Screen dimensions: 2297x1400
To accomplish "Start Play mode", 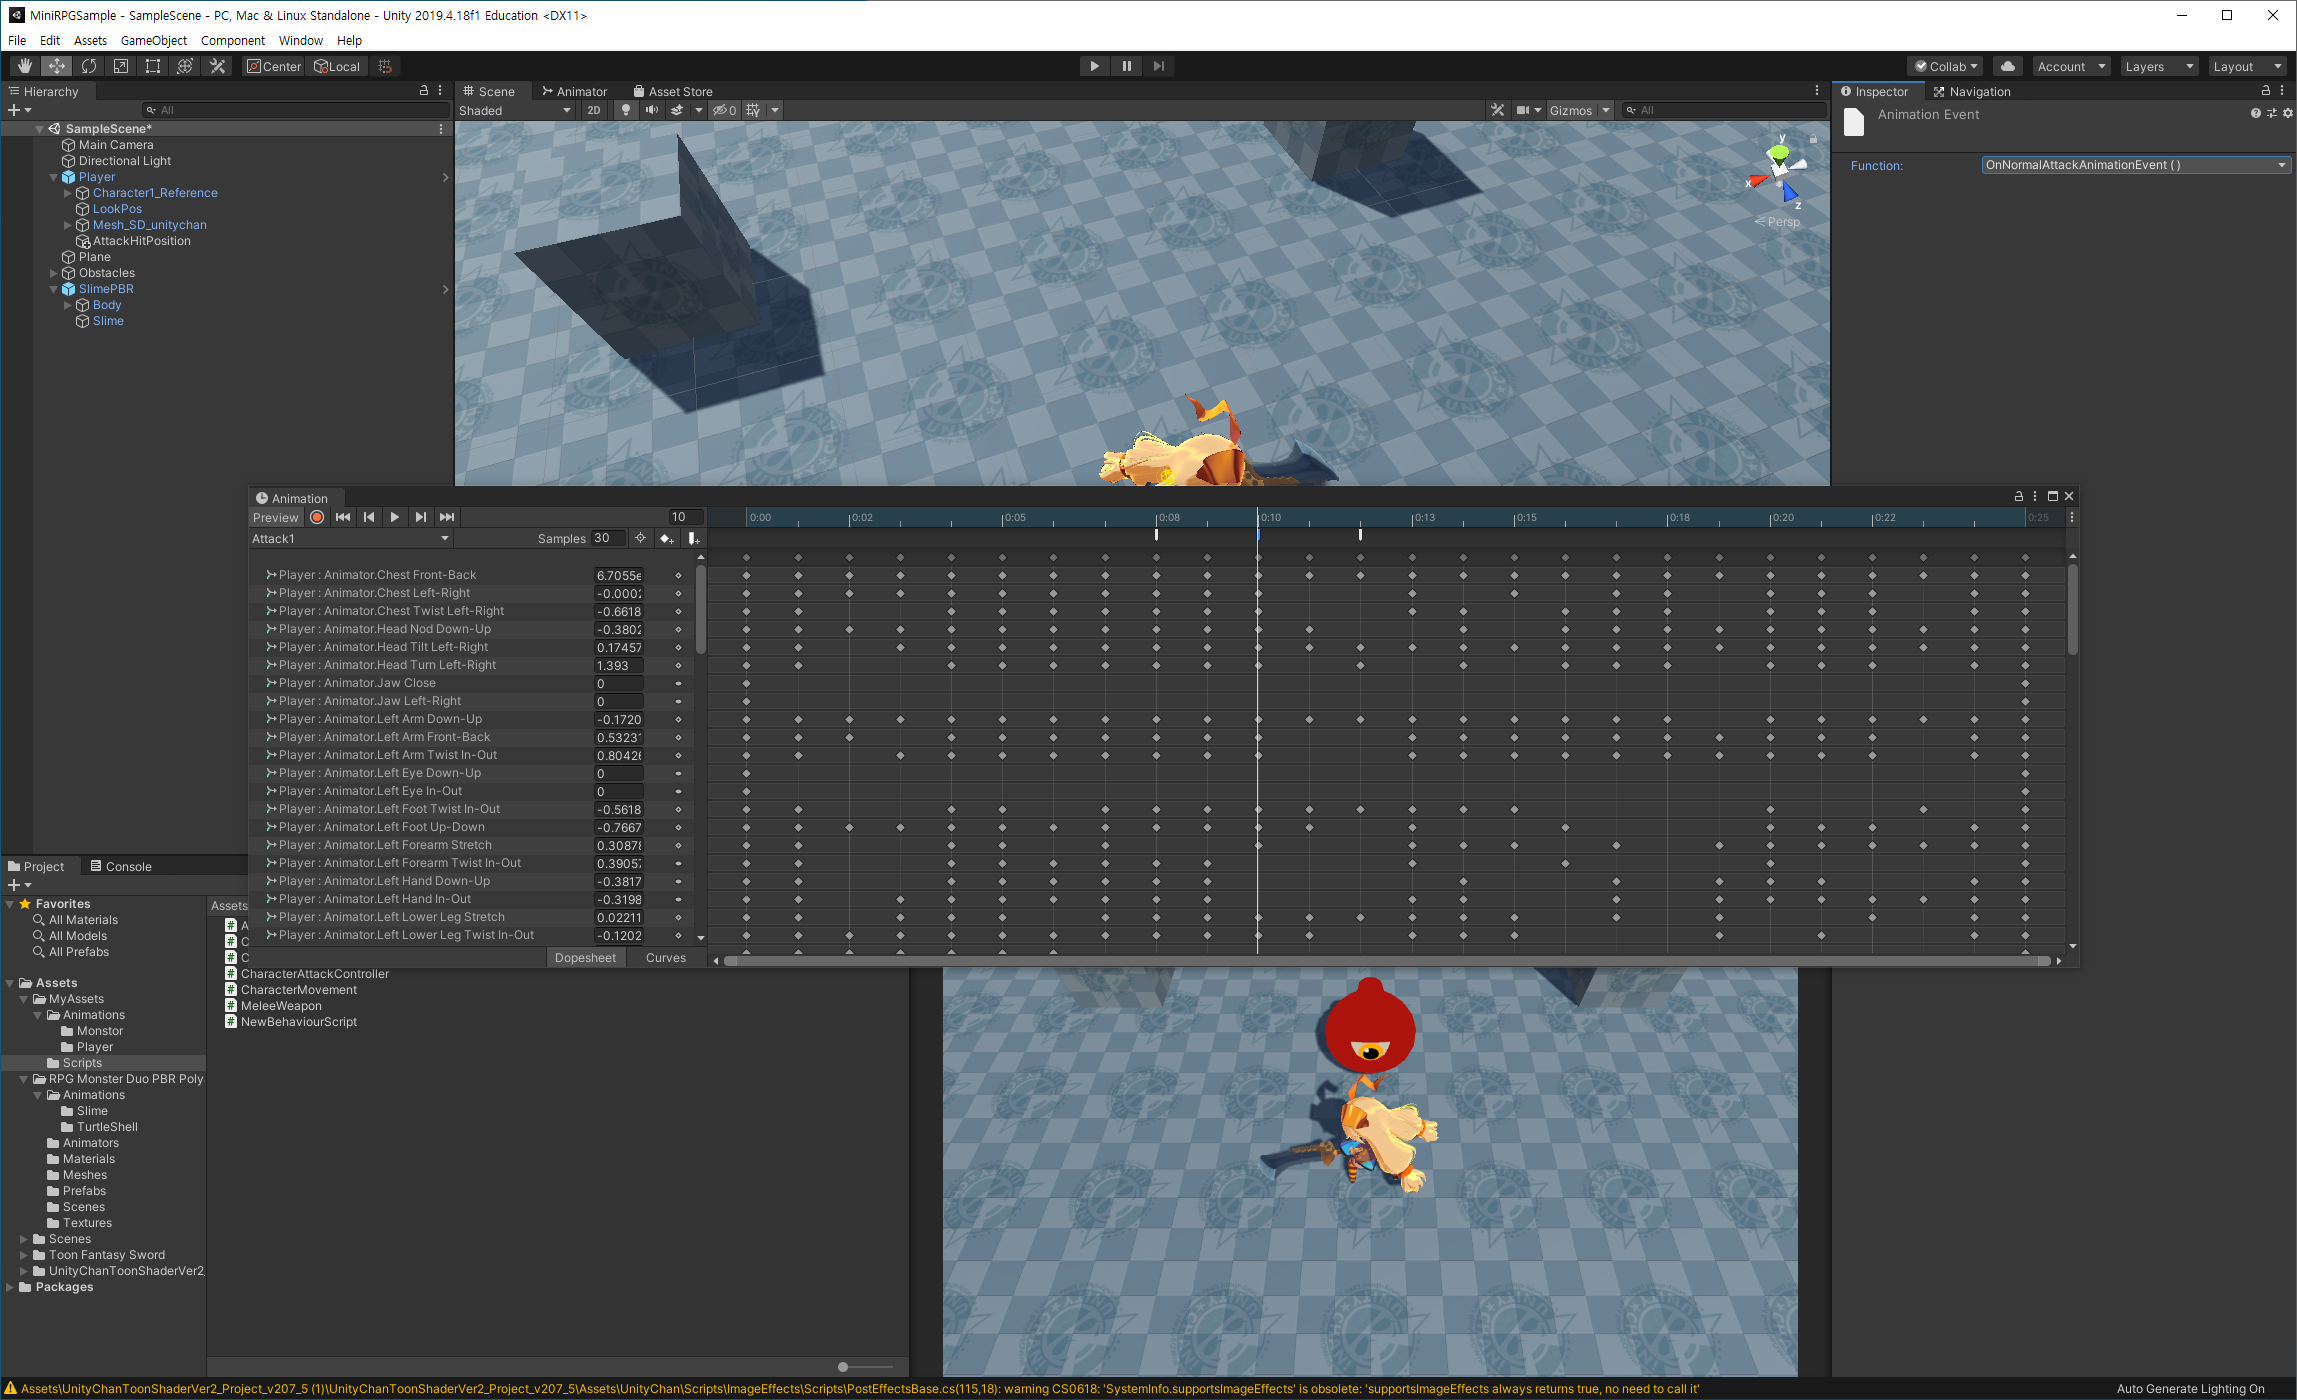I will click(1095, 66).
